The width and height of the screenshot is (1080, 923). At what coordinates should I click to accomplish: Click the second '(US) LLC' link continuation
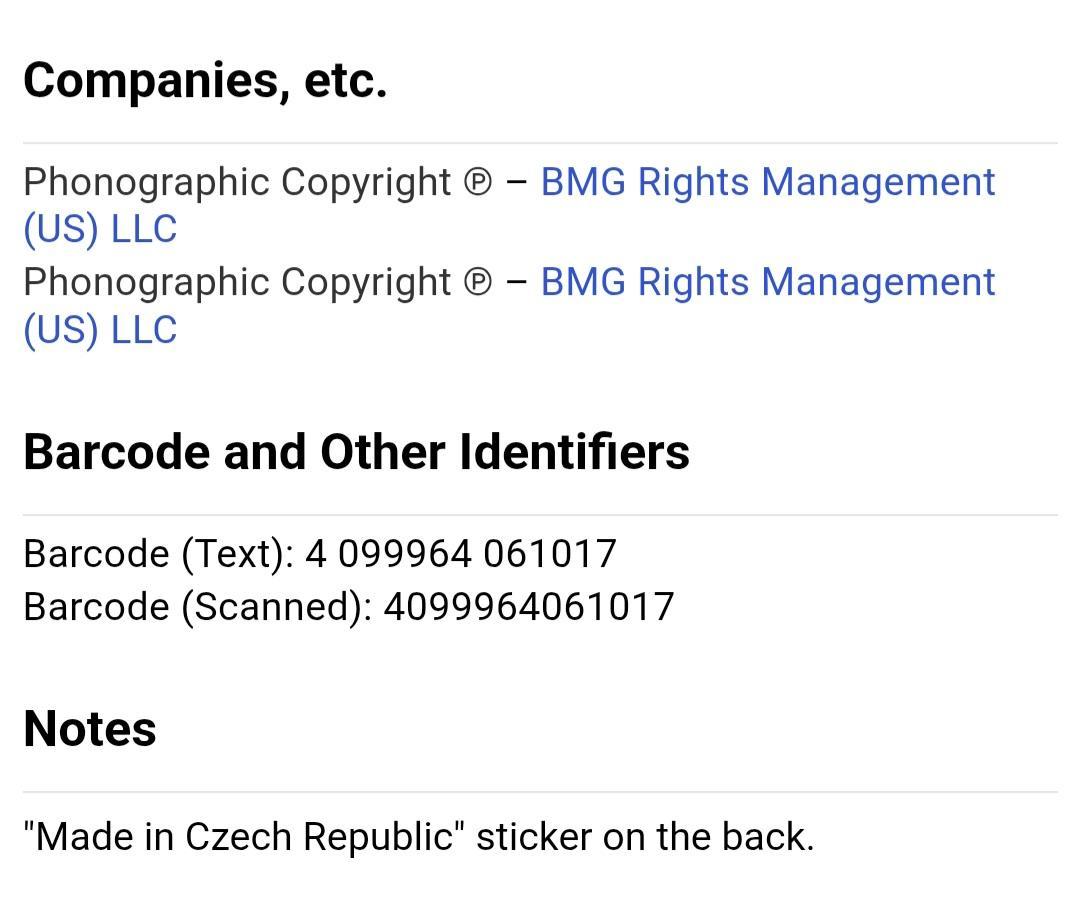pos(101,330)
